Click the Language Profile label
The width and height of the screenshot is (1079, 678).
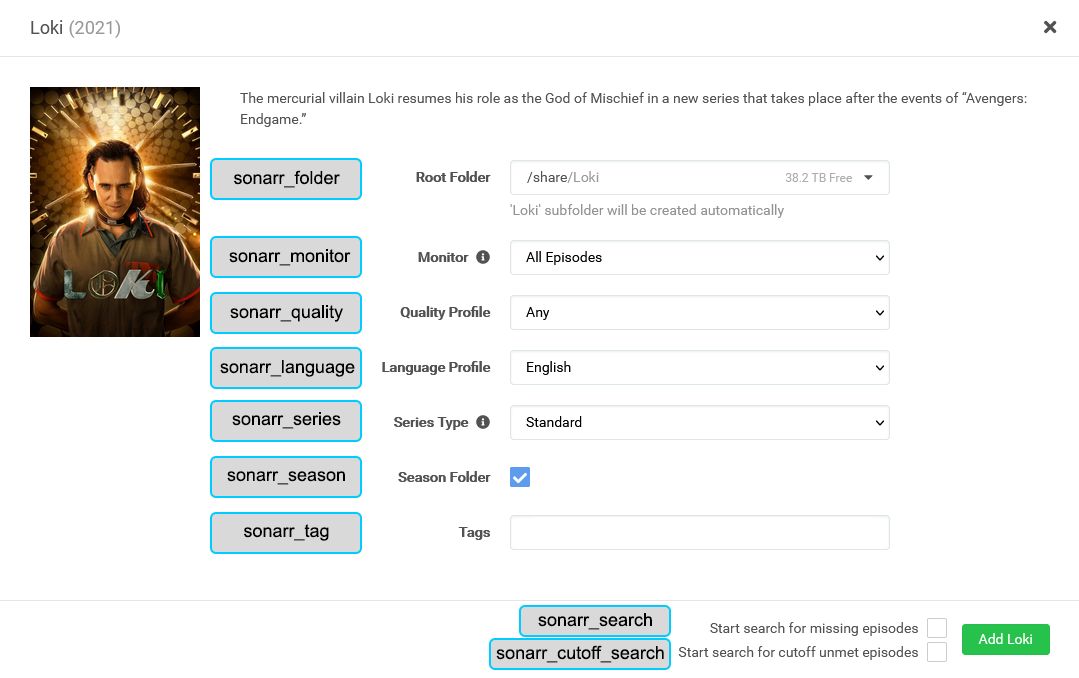[436, 368]
